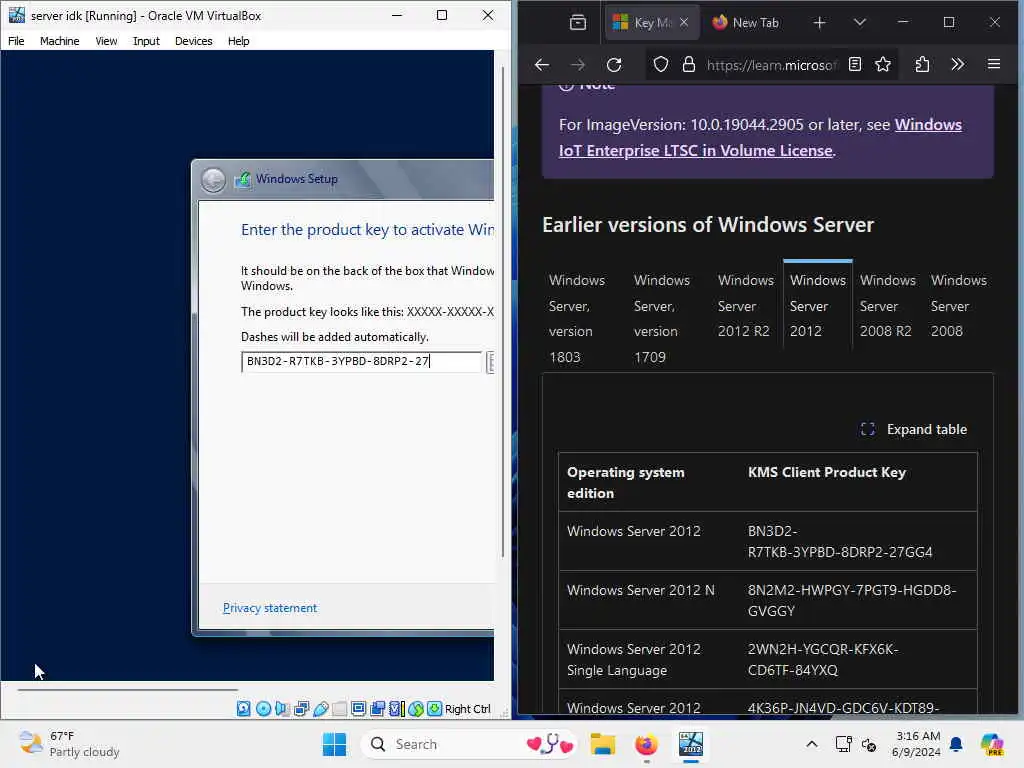This screenshot has height=768, width=1024.
Task: Click the product key input field
Action: [x=361, y=361]
